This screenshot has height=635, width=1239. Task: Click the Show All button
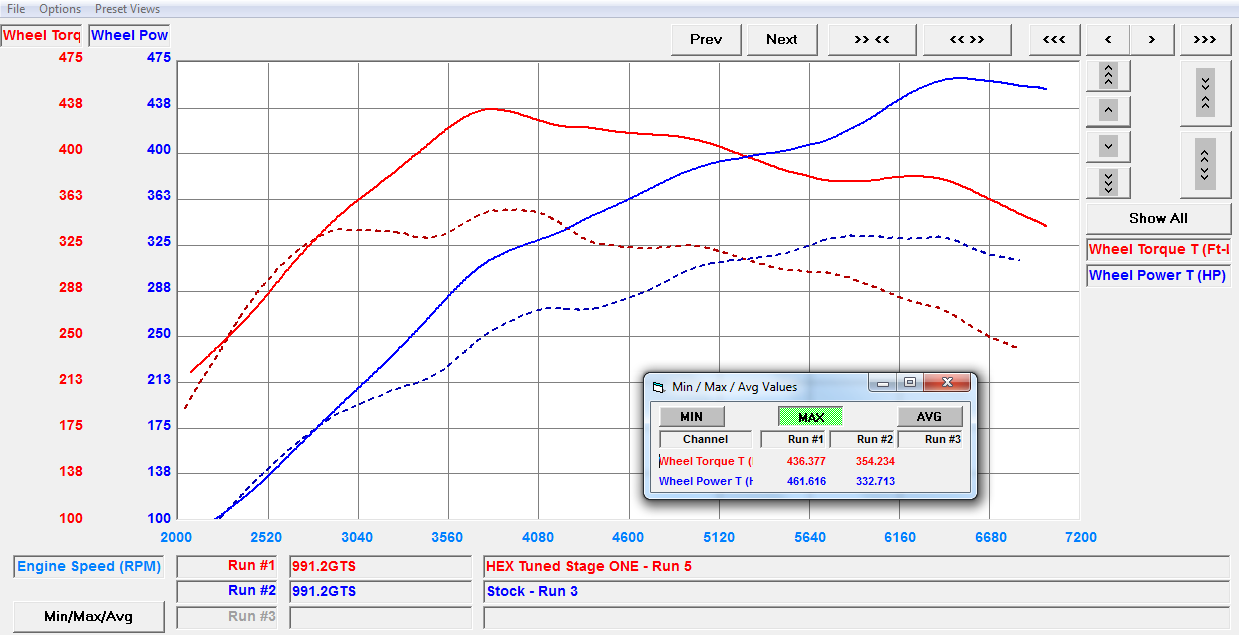pyautogui.click(x=1157, y=218)
